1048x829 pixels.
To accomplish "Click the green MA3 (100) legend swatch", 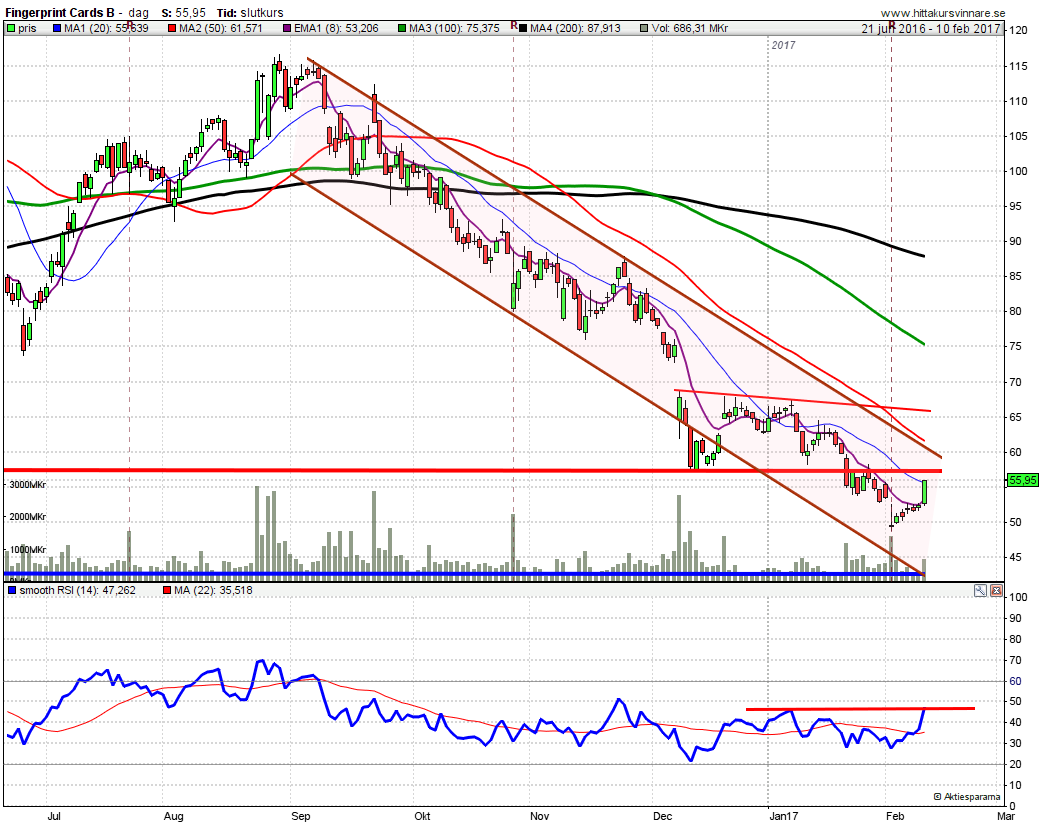I will coord(402,28).
